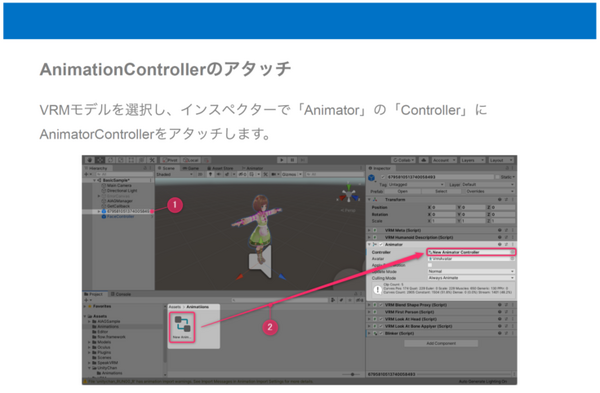Toggle Animator component enabled checkbox
Screen dimensions: 600x393
381,244
